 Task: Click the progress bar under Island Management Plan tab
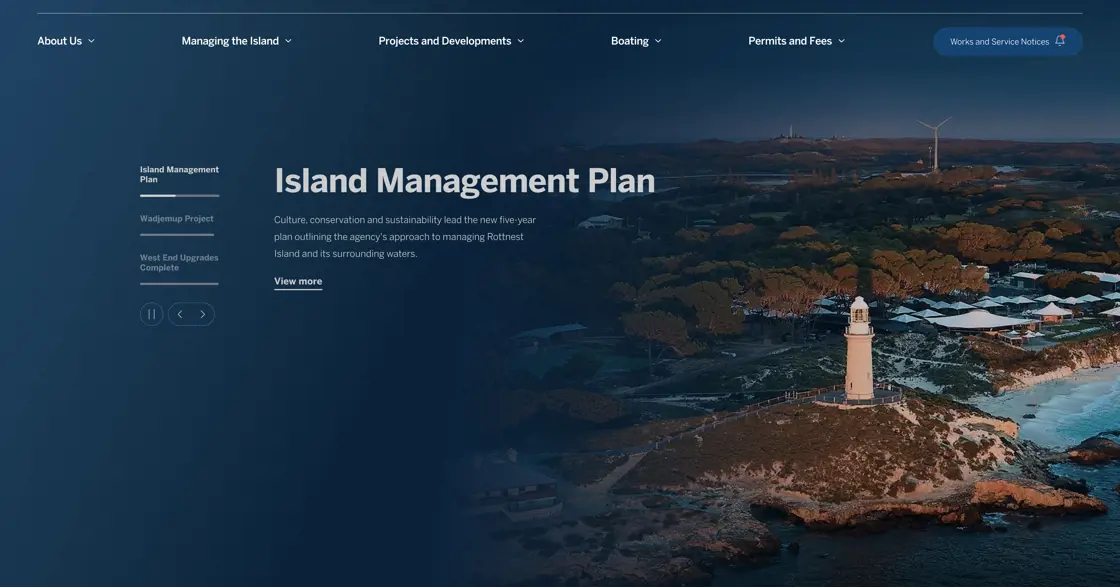point(179,195)
